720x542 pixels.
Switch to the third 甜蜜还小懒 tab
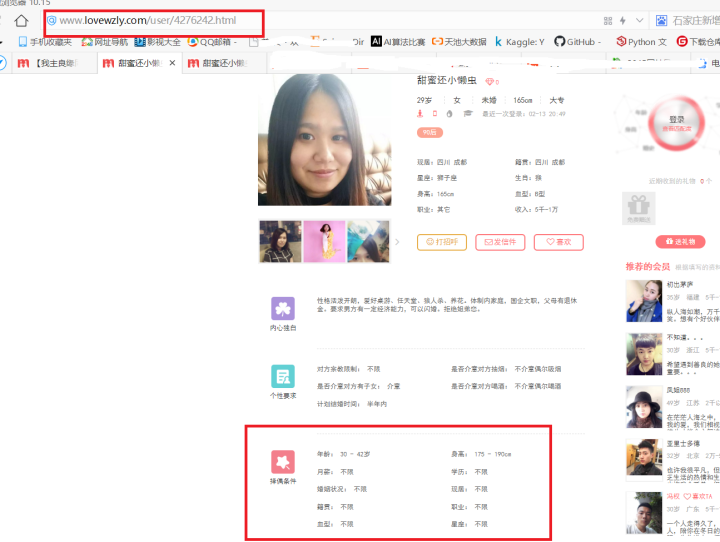tap(224, 63)
